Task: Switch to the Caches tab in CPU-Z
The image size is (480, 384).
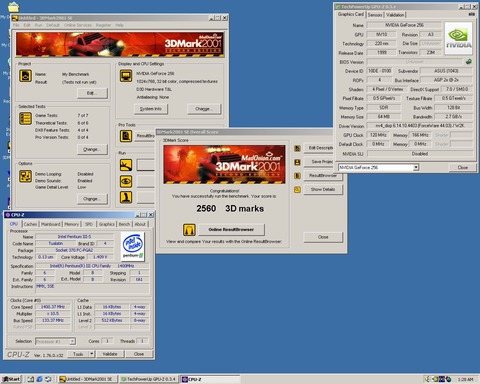Action: (x=30, y=224)
